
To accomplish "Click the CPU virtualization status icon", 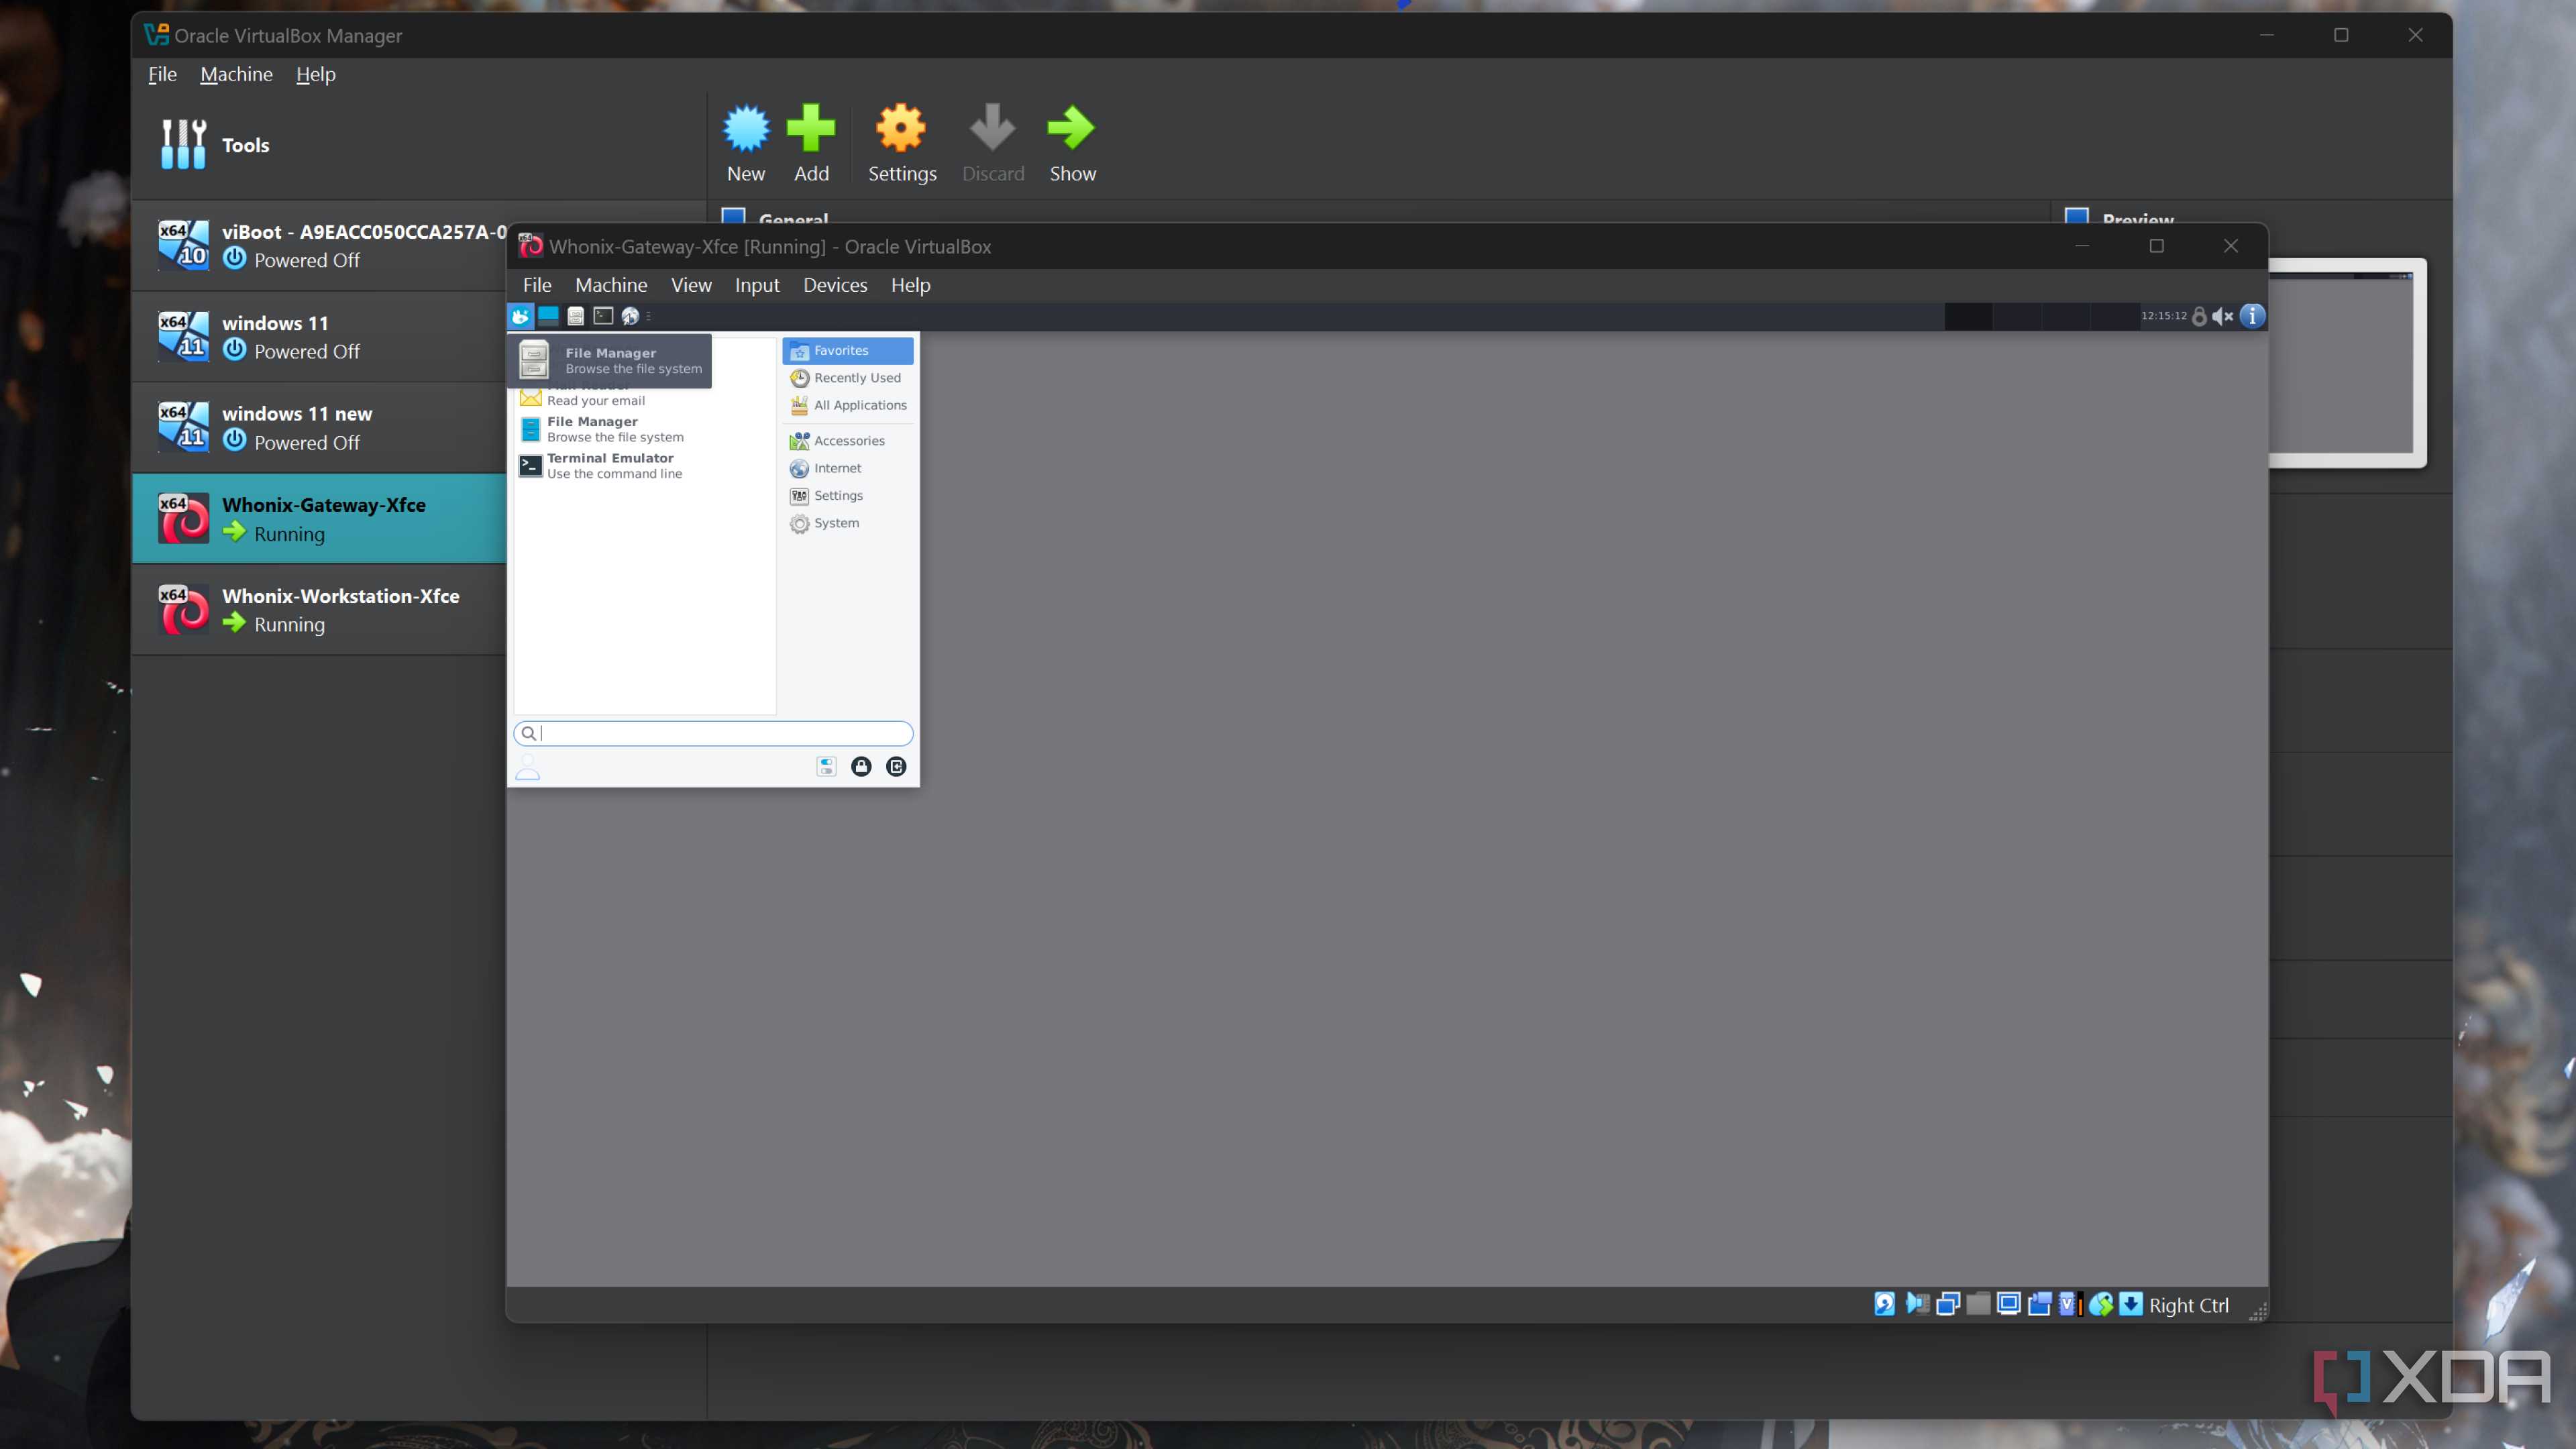I will (x=2070, y=1304).
